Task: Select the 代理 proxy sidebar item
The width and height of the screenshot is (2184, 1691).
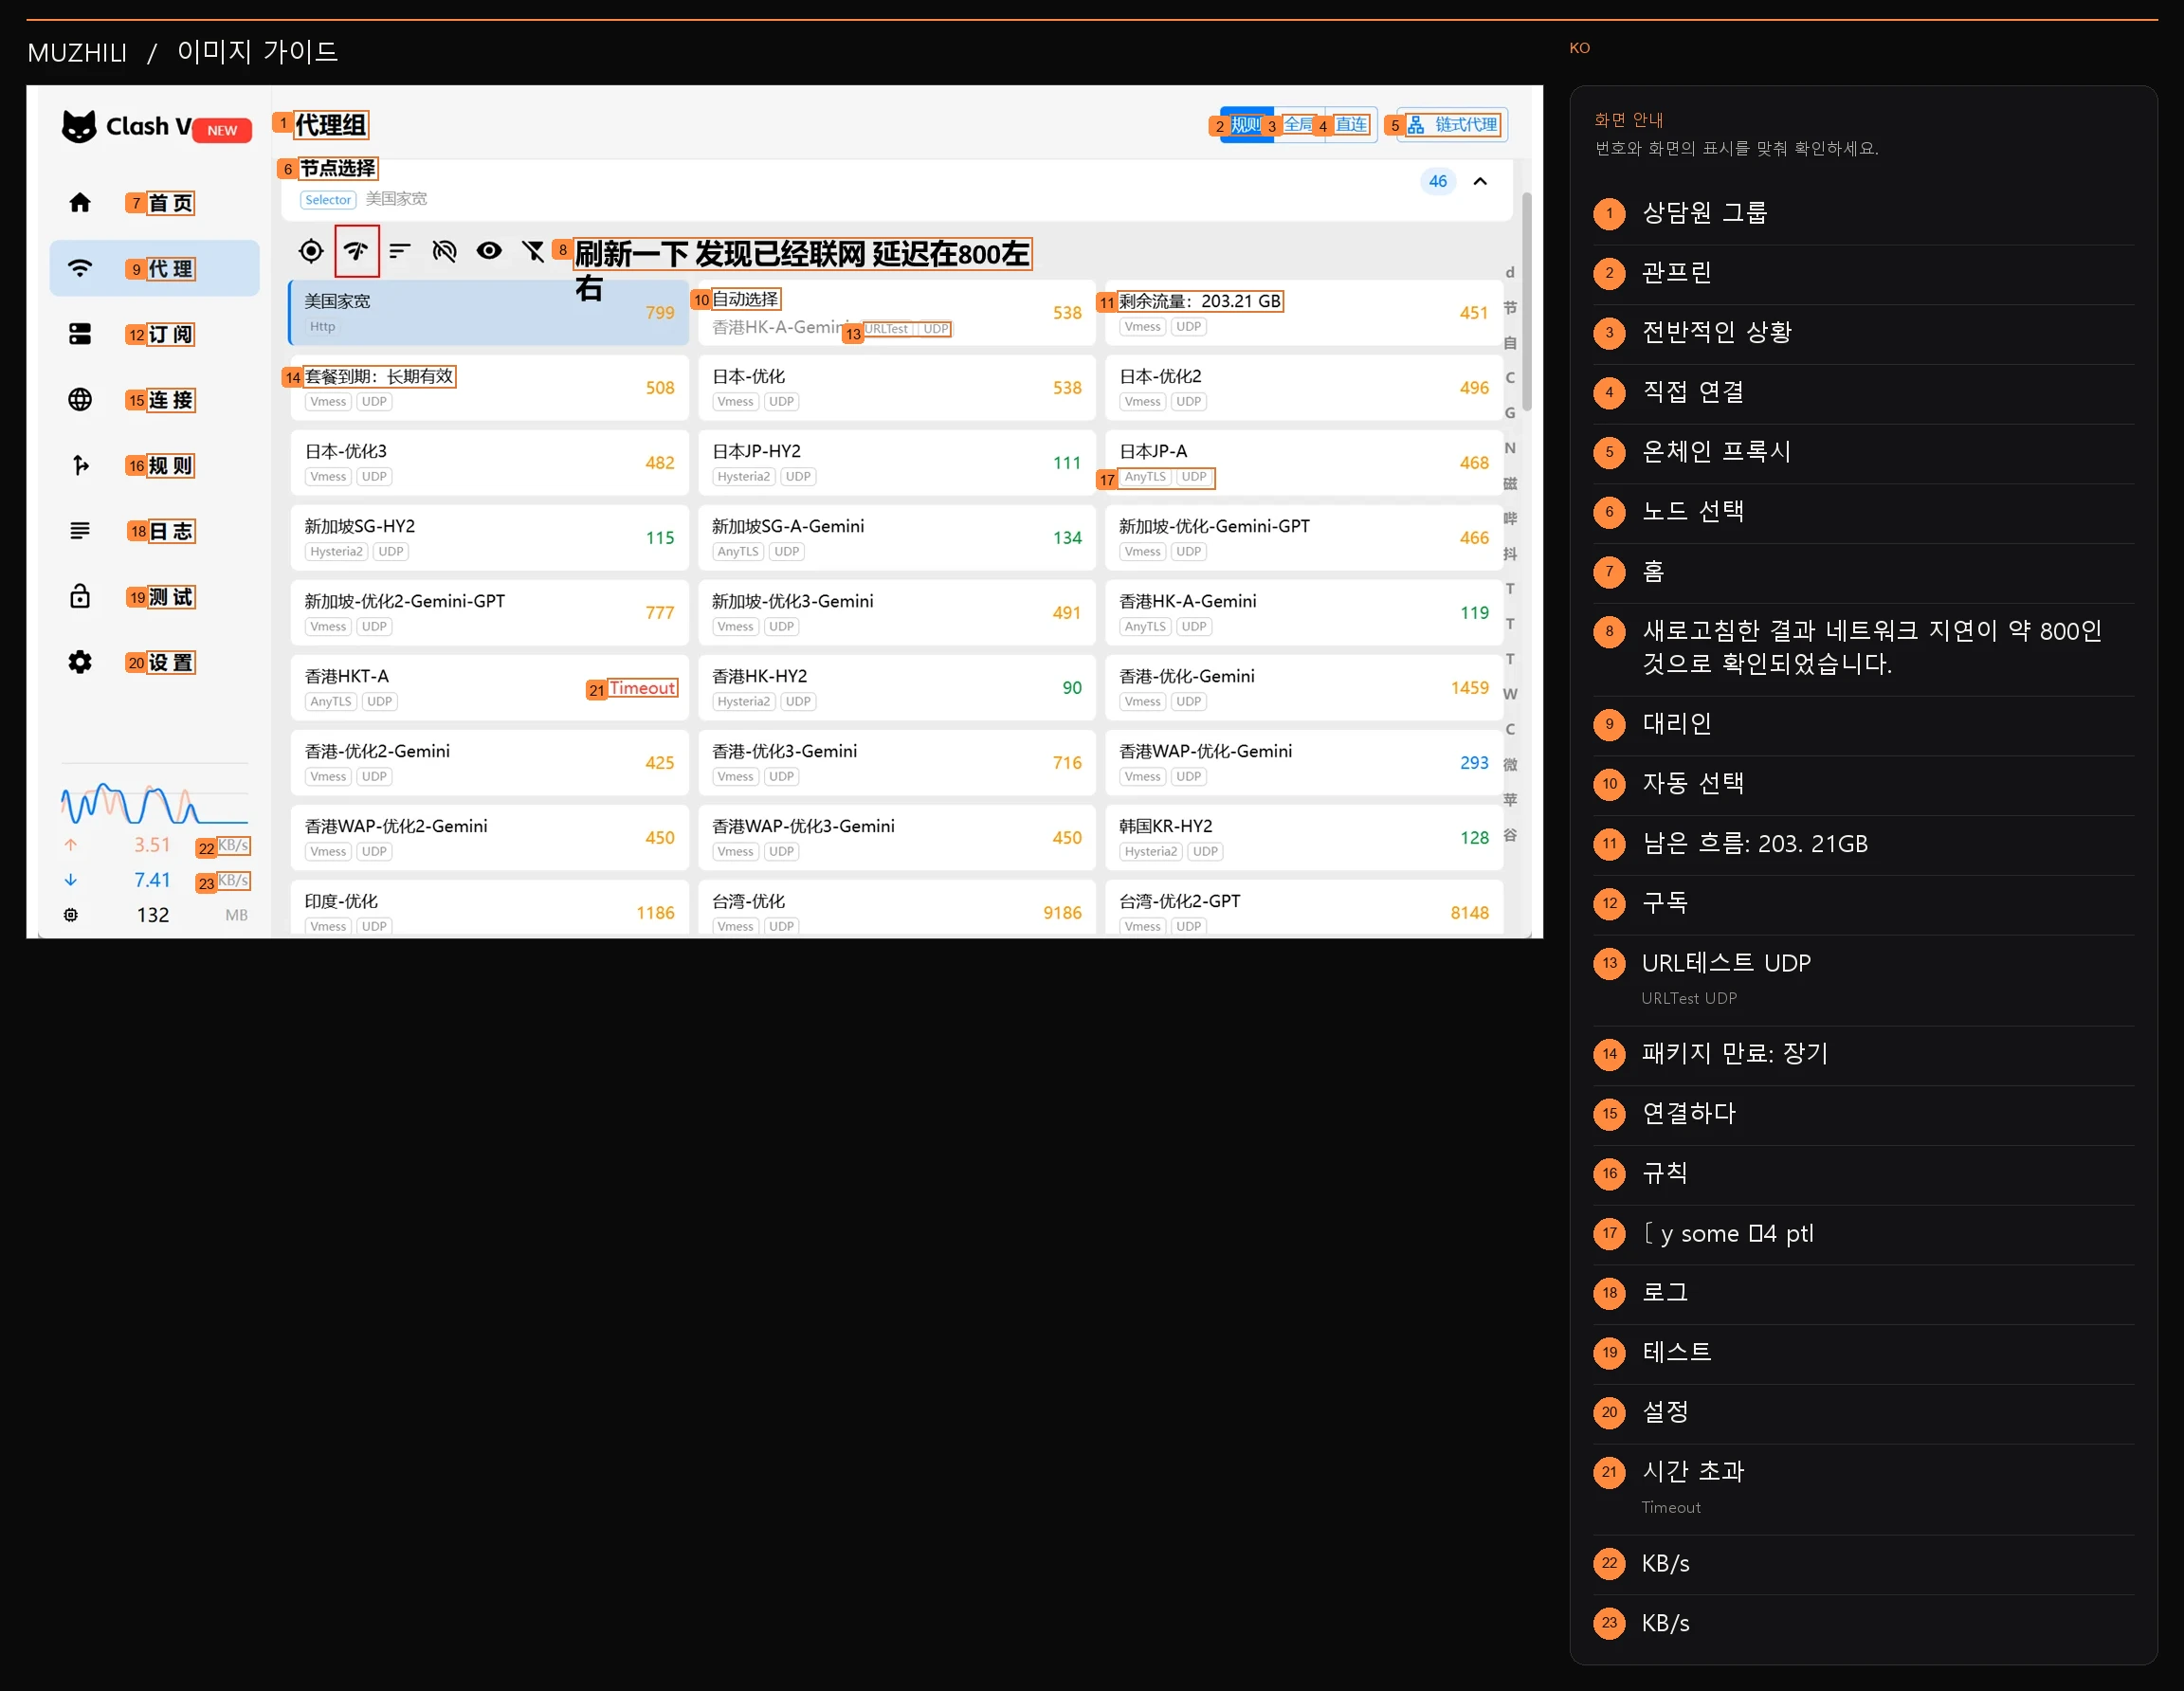Action: point(154,268)
